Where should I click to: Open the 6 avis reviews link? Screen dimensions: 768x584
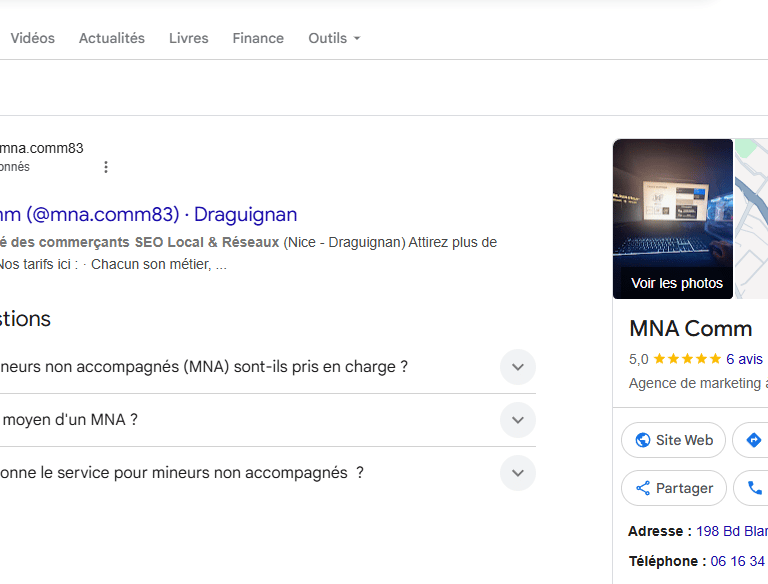pos(744,359)
